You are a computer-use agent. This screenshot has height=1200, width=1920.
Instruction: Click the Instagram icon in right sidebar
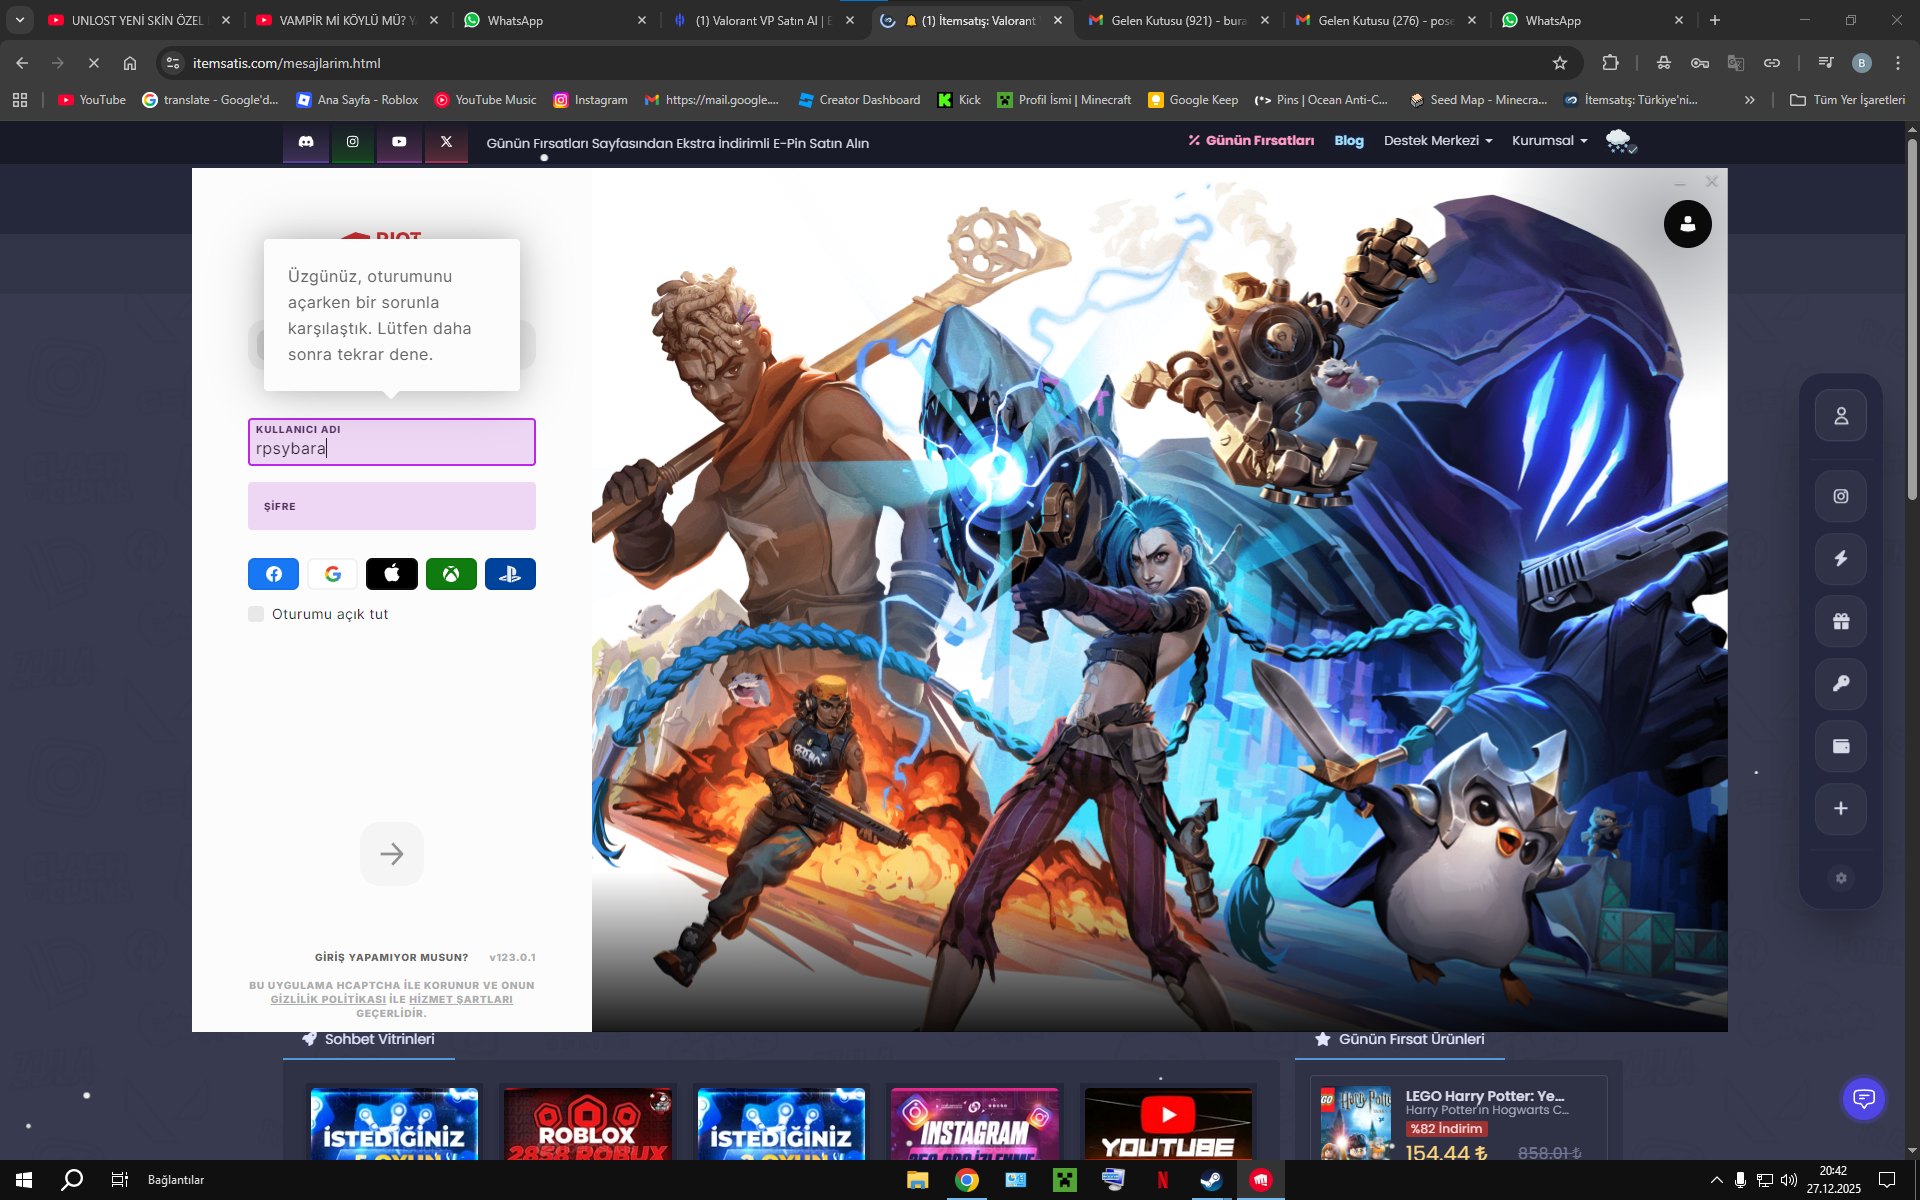(x=1841, y=496)
